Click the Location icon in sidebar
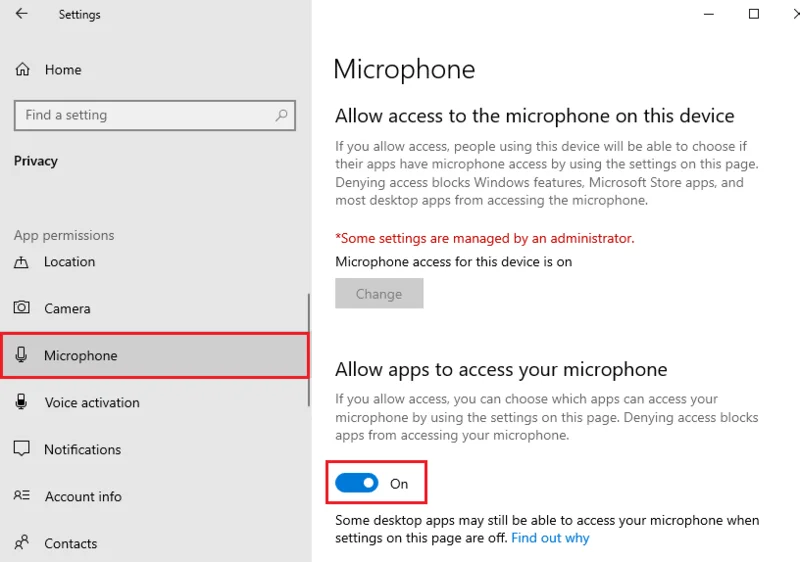Image resolution: width=800 pixels, height=562 pixels. [21, 262]
